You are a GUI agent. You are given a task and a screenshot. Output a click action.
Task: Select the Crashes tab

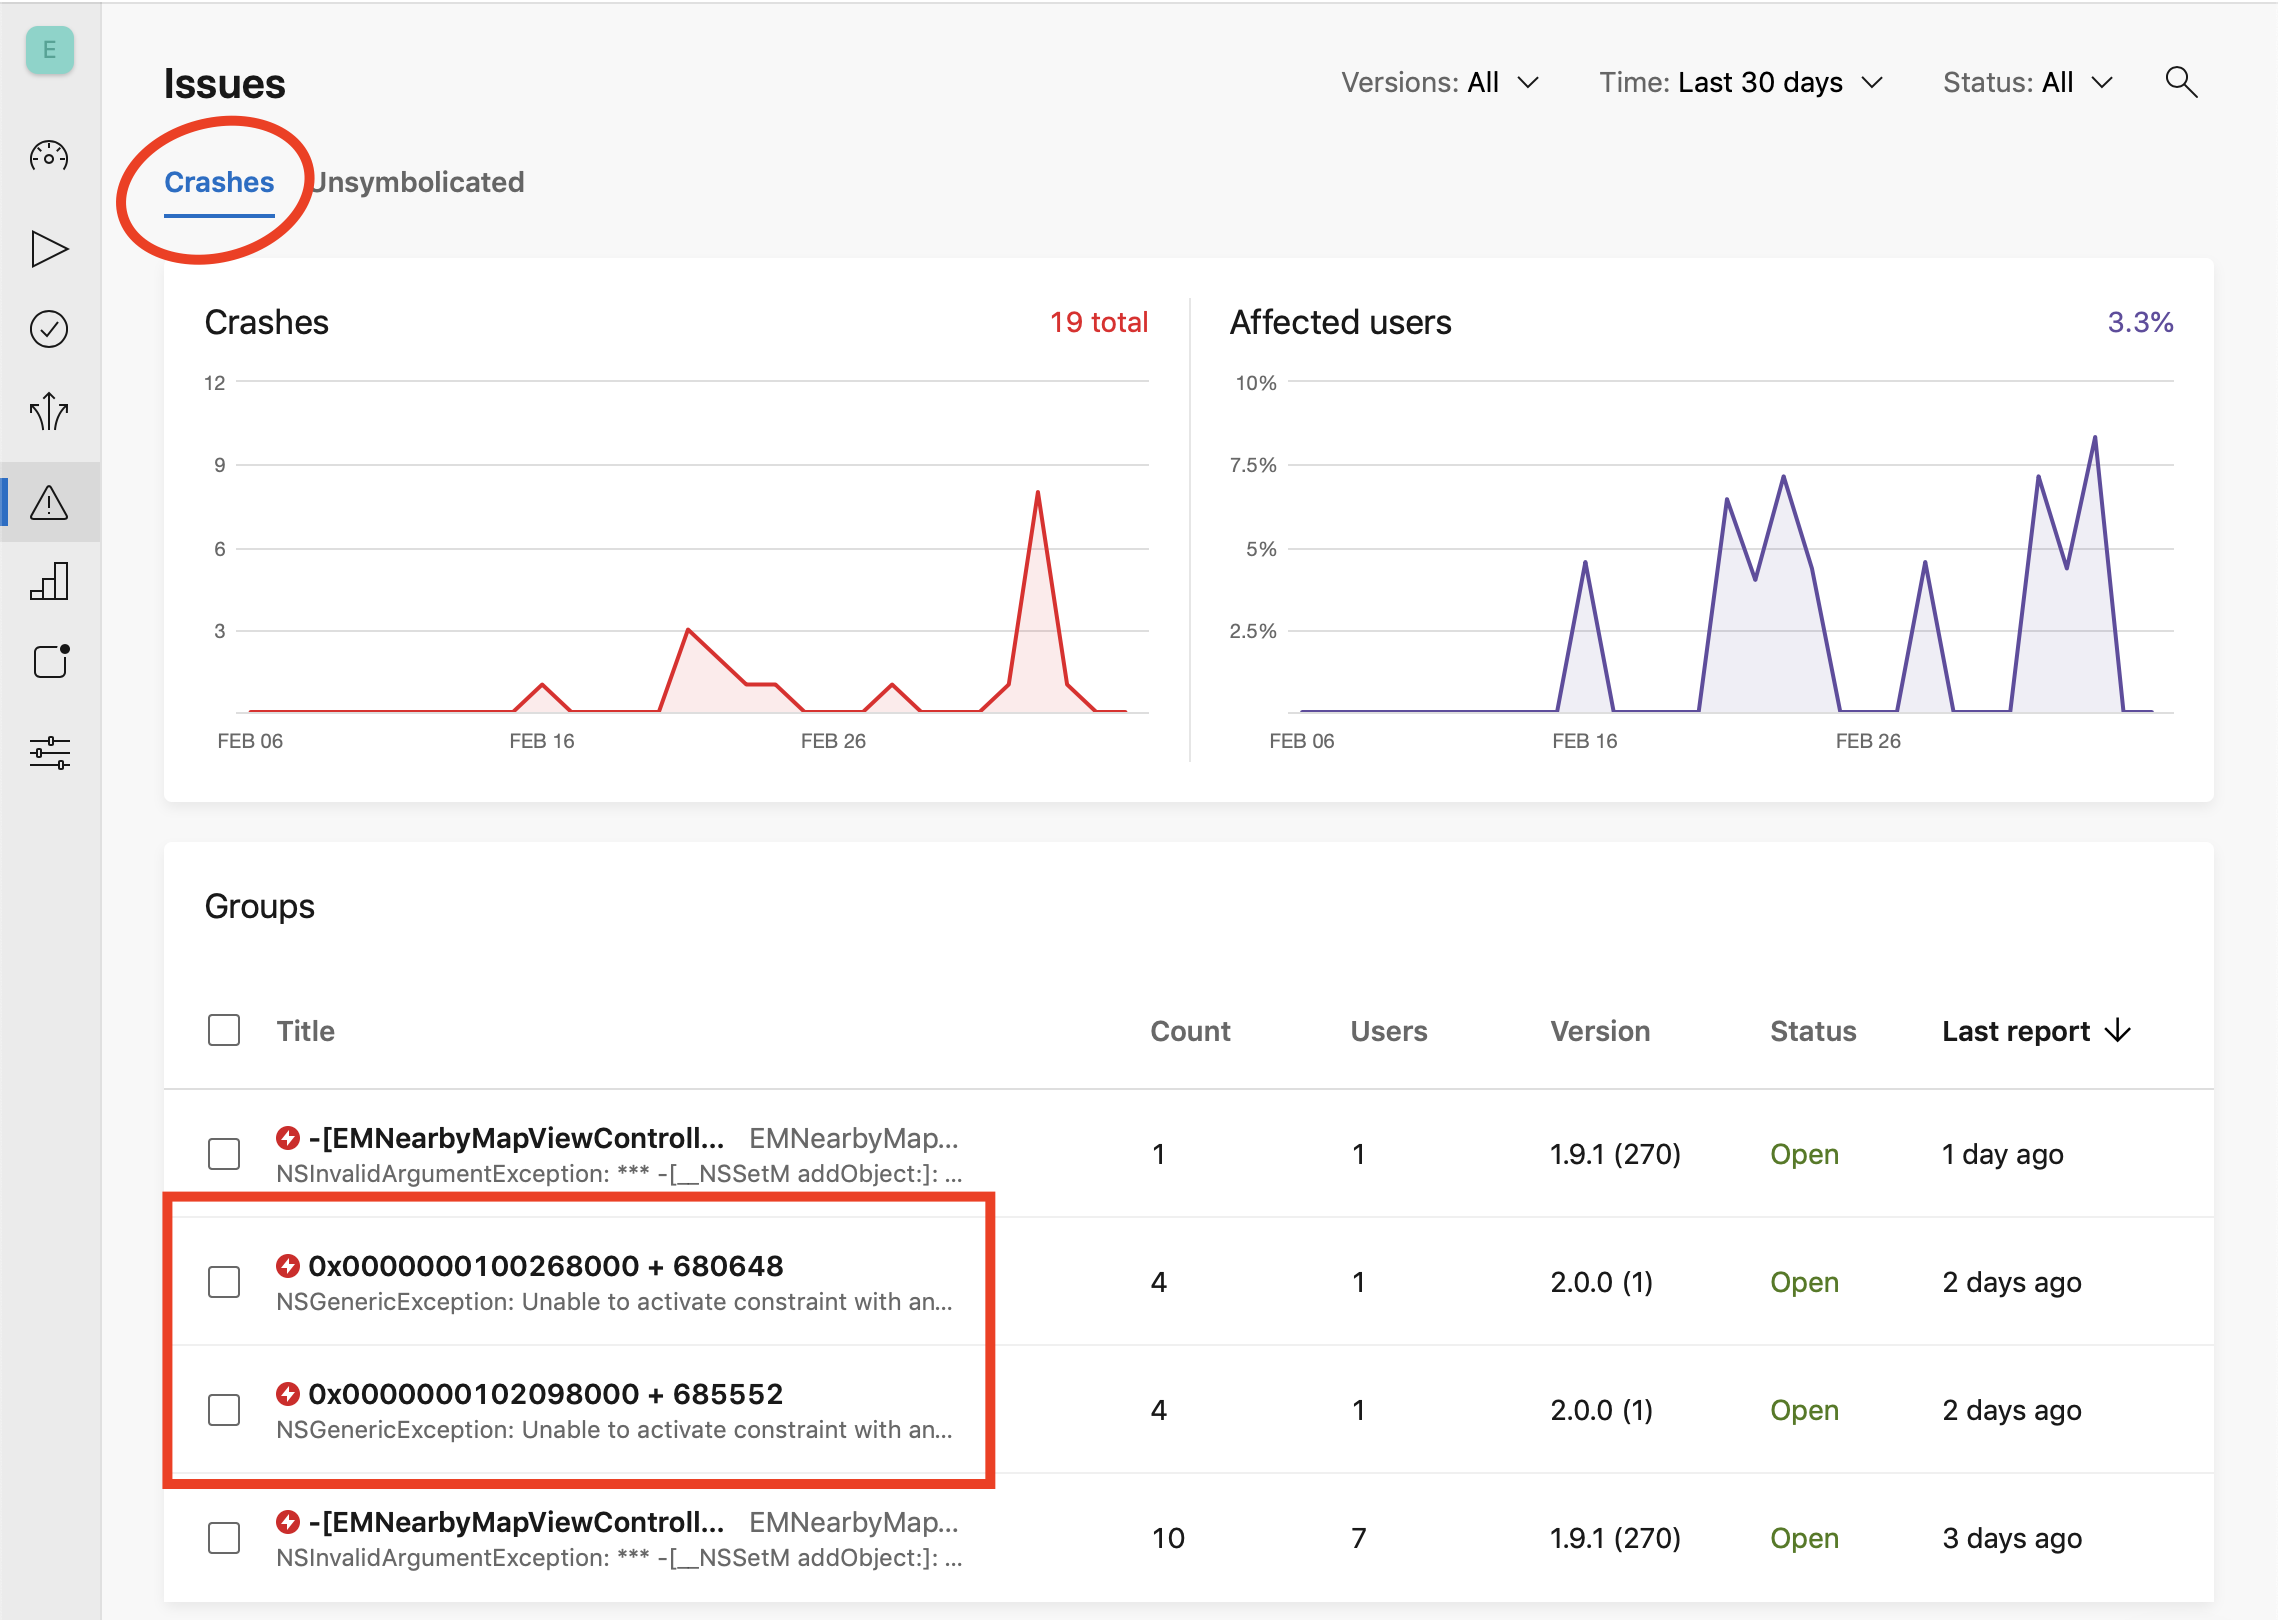[x=219, y=182]
